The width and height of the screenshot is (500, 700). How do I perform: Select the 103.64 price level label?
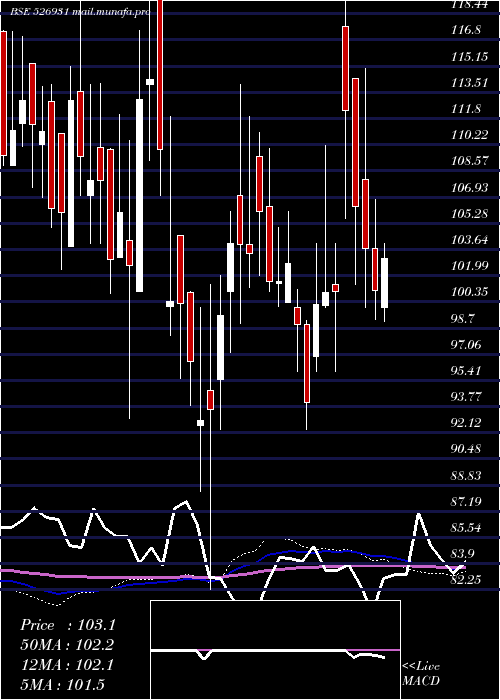470,240
